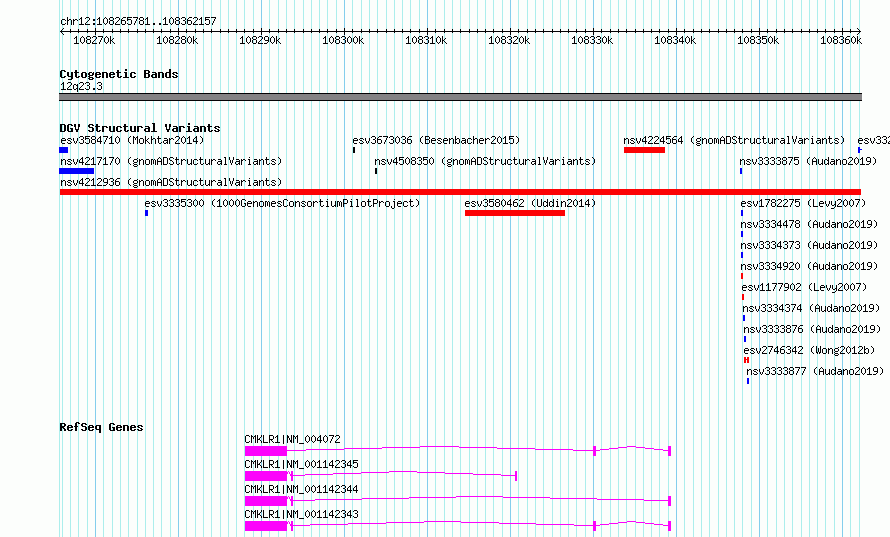Image resolution: width=890 pixels, height=537 pixels.
Task: Click the gray 12q23.3 cytogenetic band bar
Action: 460,97
